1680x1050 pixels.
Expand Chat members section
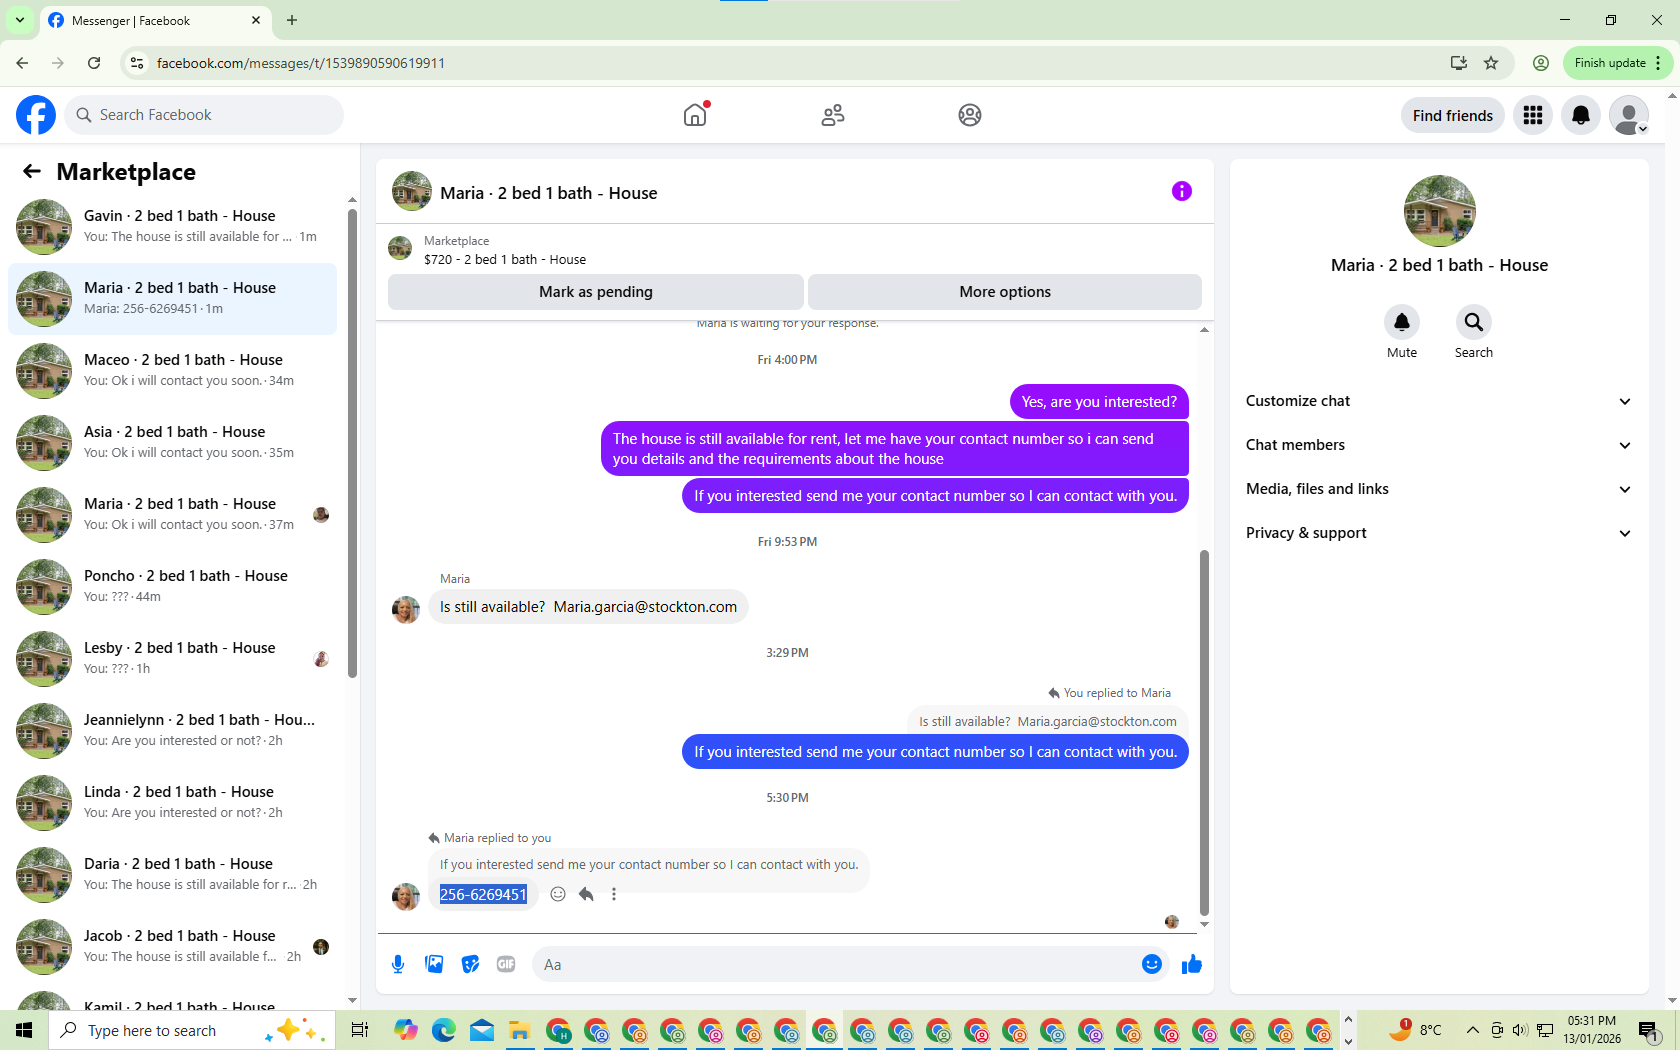point(1439,445)
